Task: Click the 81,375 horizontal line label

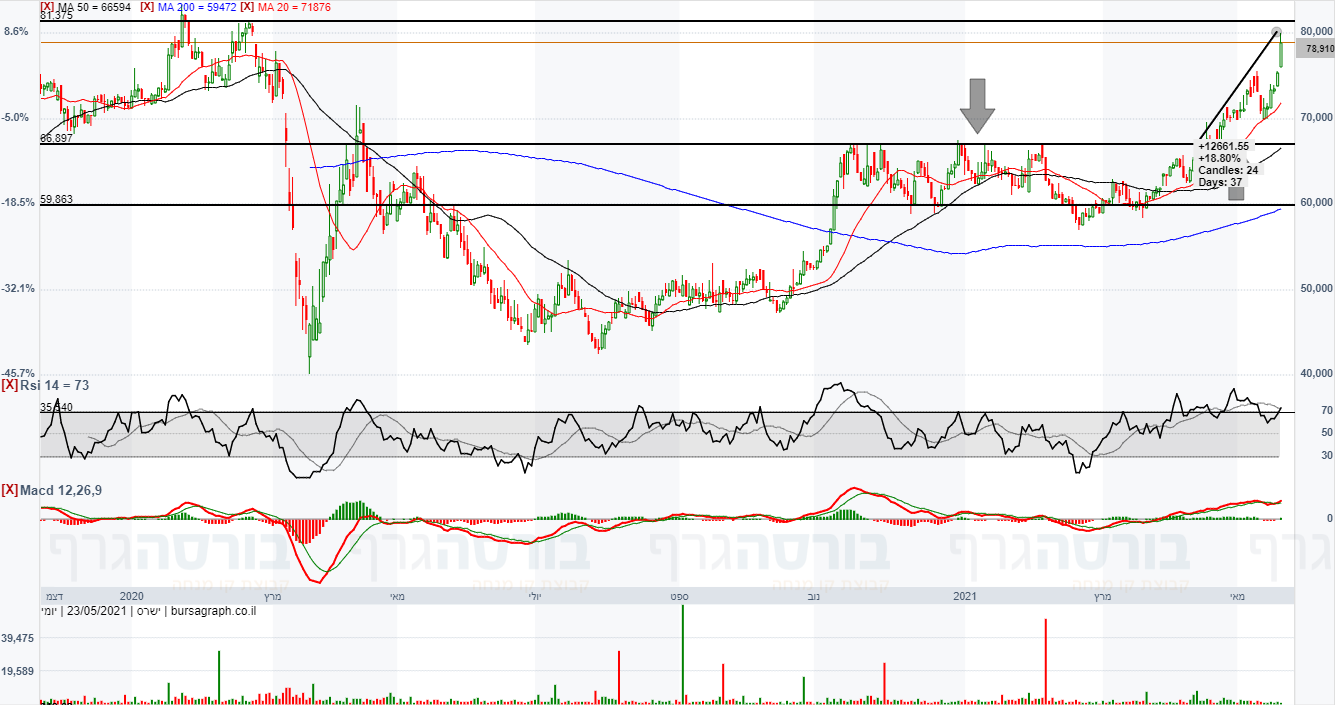Action: (56, 15)
